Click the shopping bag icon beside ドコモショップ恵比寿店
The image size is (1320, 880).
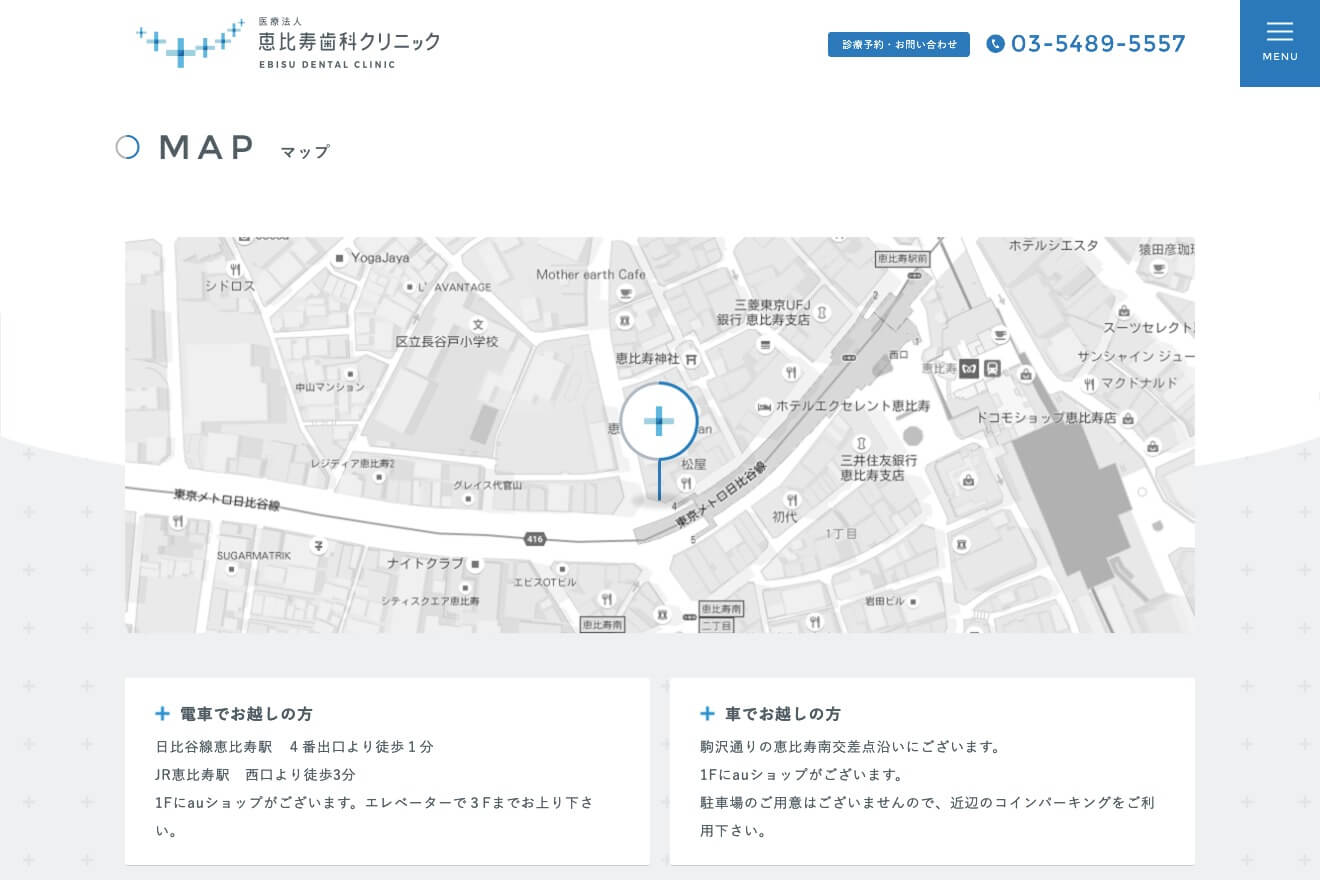[x=1128, y=418]
